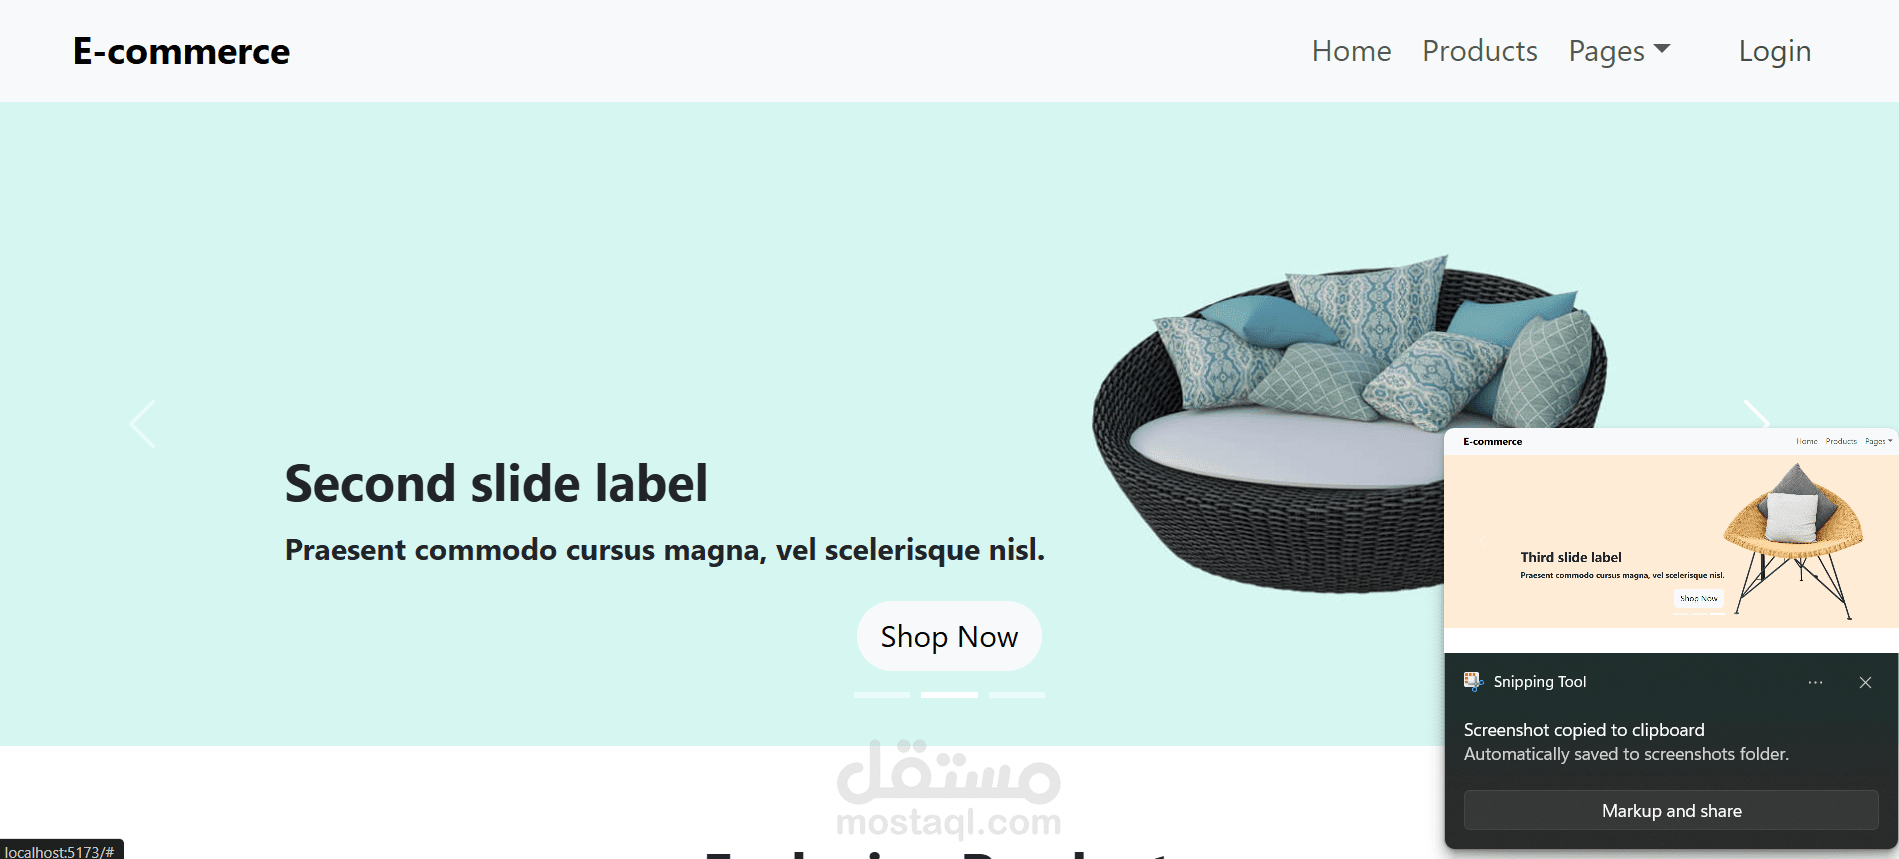
Task: Open the screenshot preview thumbnail
Action: 1671,540
